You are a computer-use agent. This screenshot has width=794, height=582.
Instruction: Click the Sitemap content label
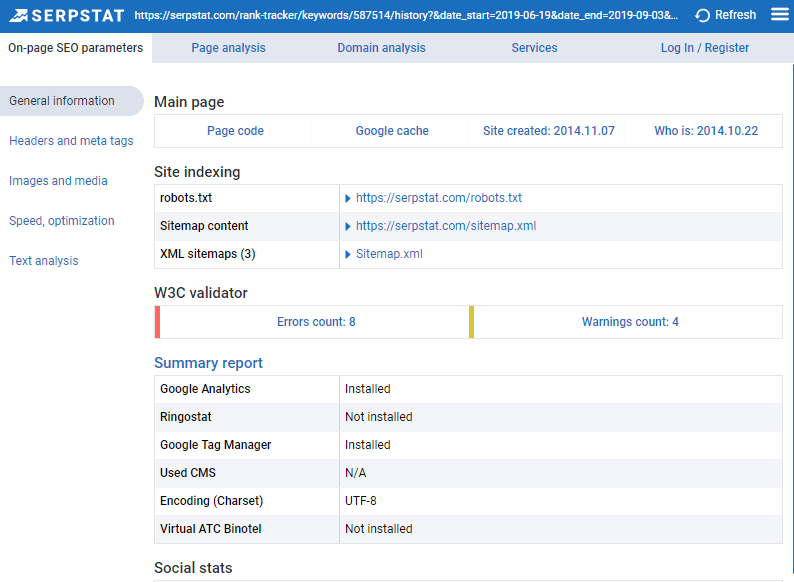coord(204,226)
